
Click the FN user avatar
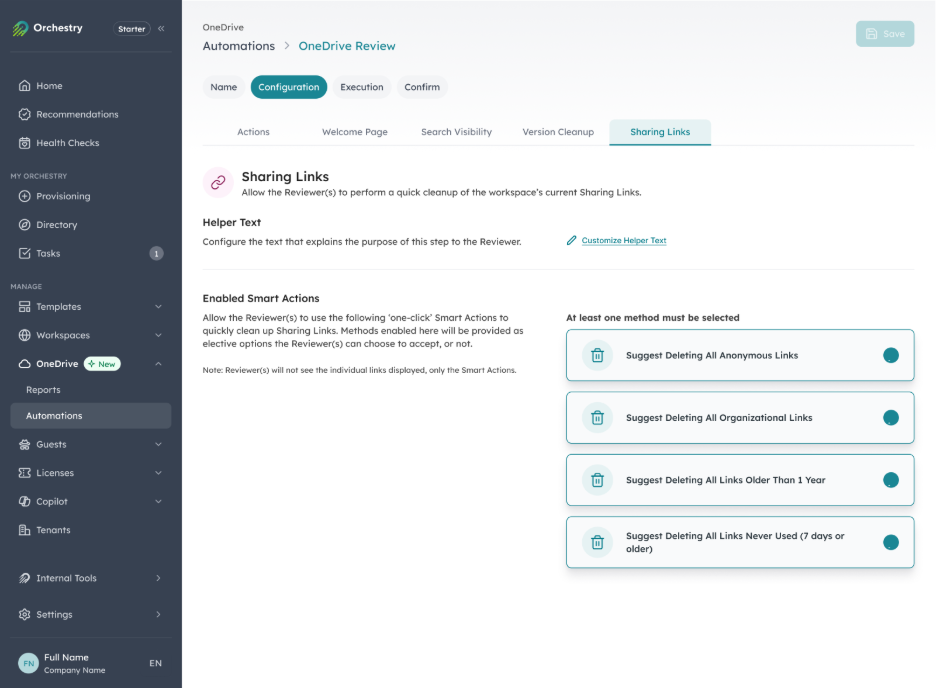[x=28, y=663]
